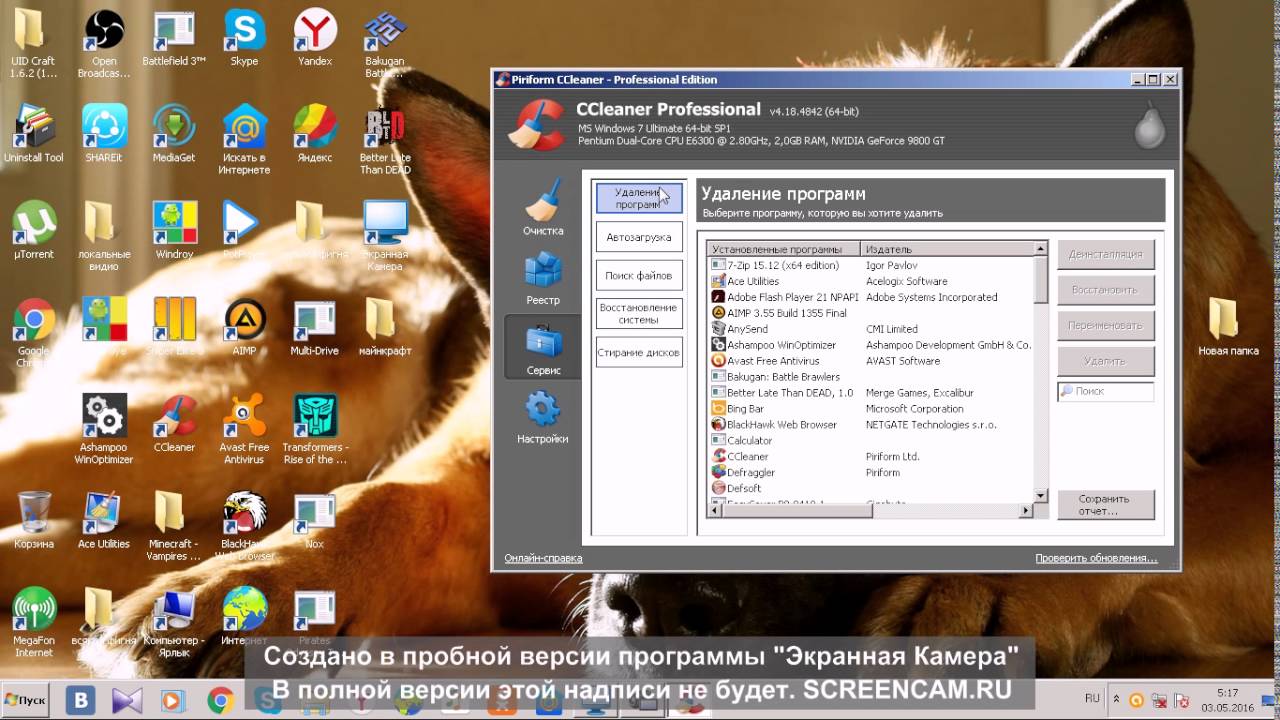
Task: Open the Экранная Камера desktop shortcut
Action: coord(385,236)
